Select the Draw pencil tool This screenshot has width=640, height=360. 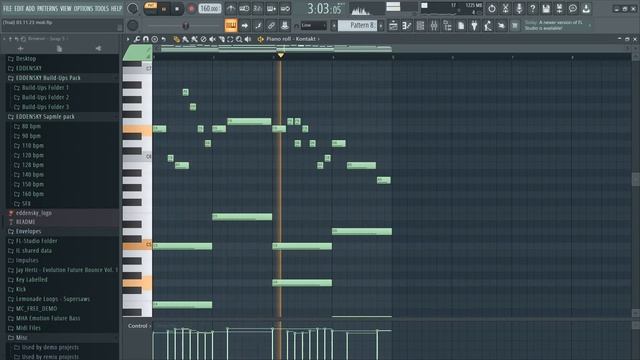pyautogui.click(x=176, y=39)
